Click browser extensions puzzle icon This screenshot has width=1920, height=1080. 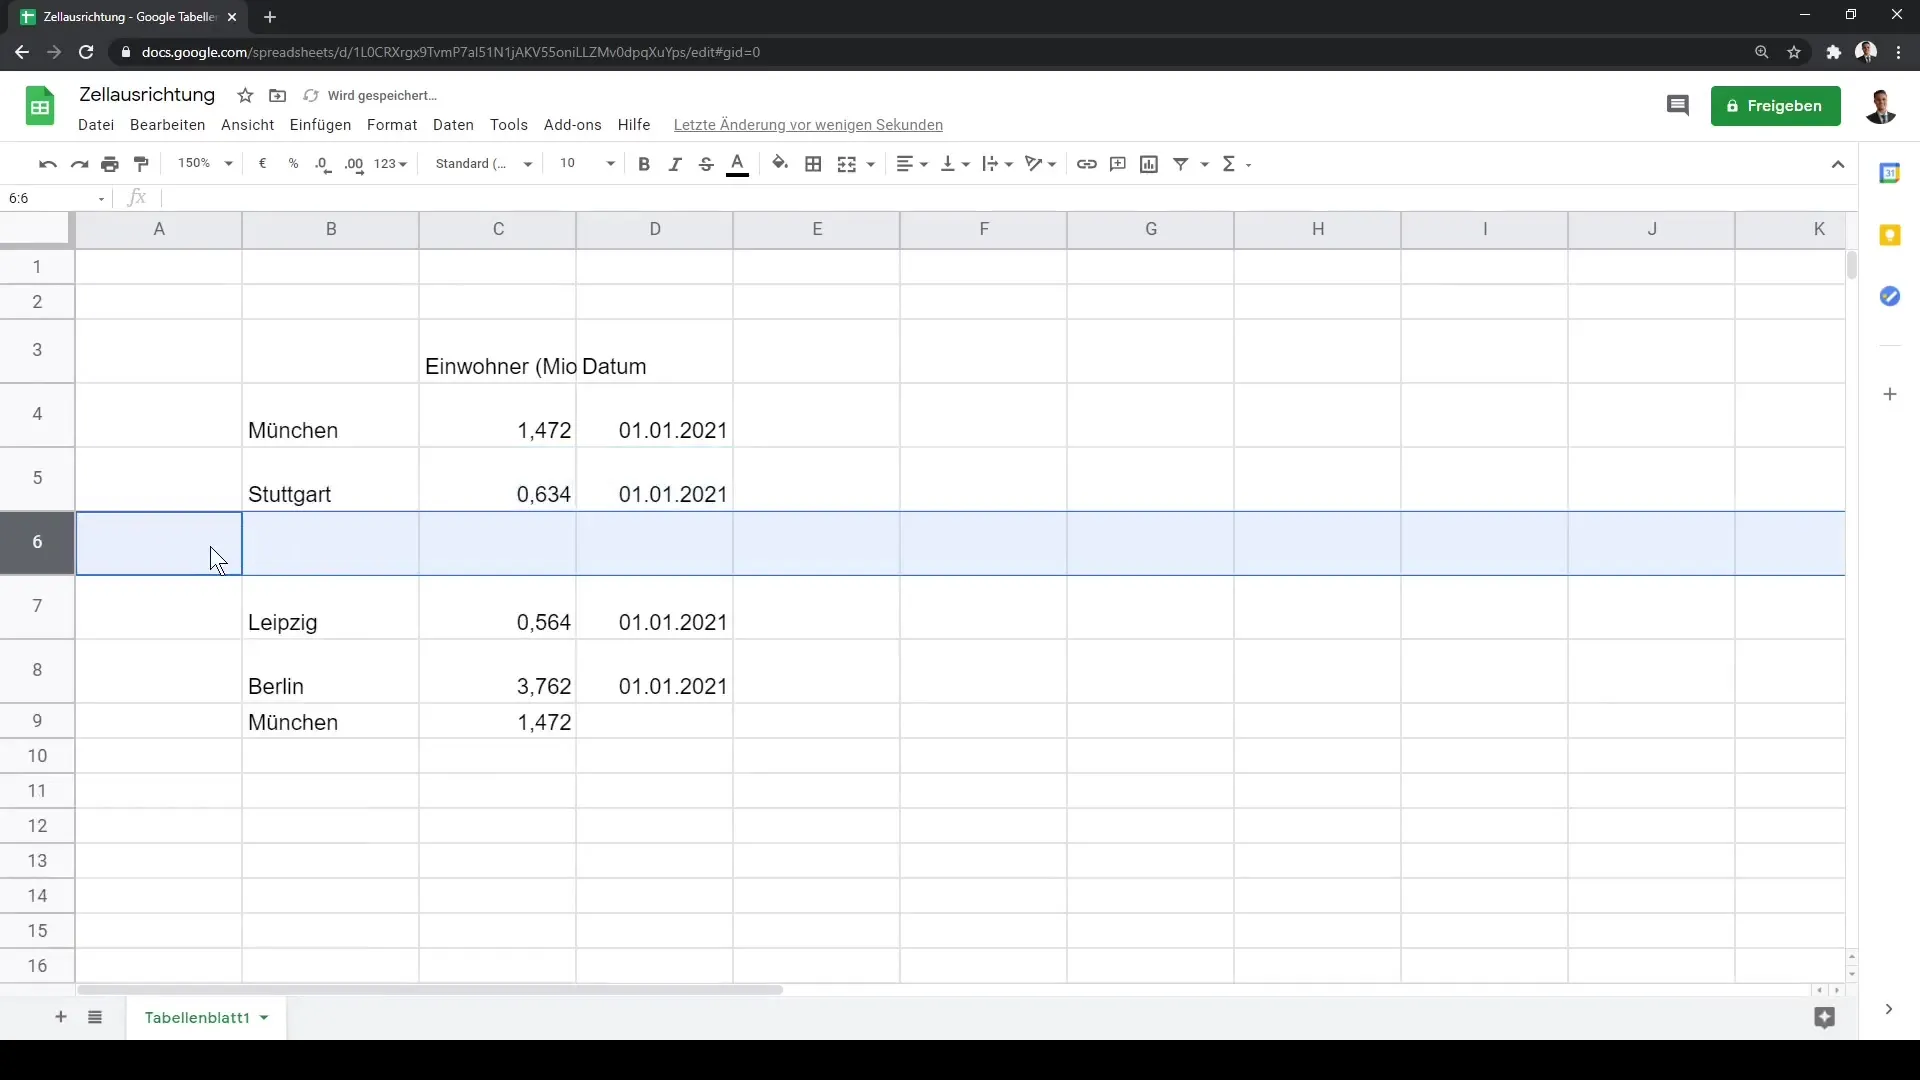[x=1833, y=52]
